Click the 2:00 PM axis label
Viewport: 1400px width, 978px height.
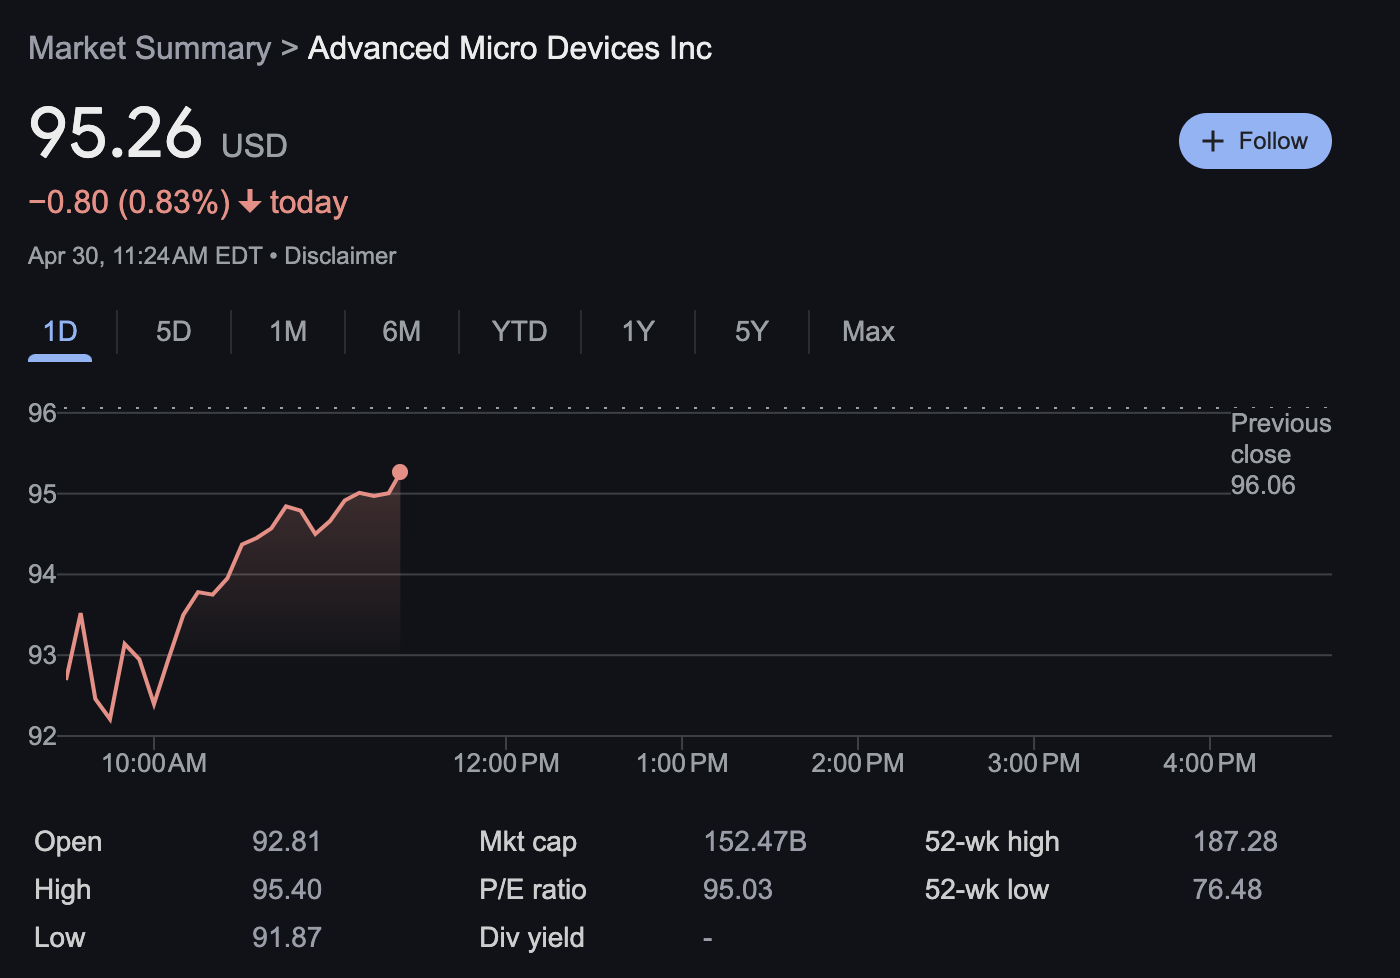pyautogui.click(x=858, y=763)
